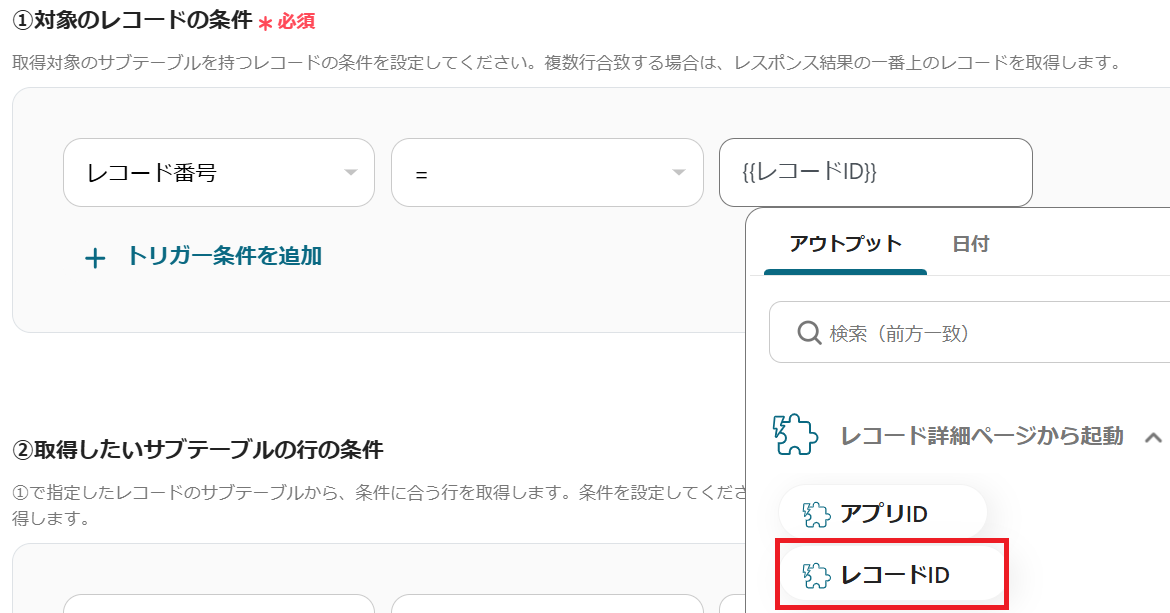Focus the 検索（前方一致） search field
1170x613 pixels.
[x=969, y=333]
